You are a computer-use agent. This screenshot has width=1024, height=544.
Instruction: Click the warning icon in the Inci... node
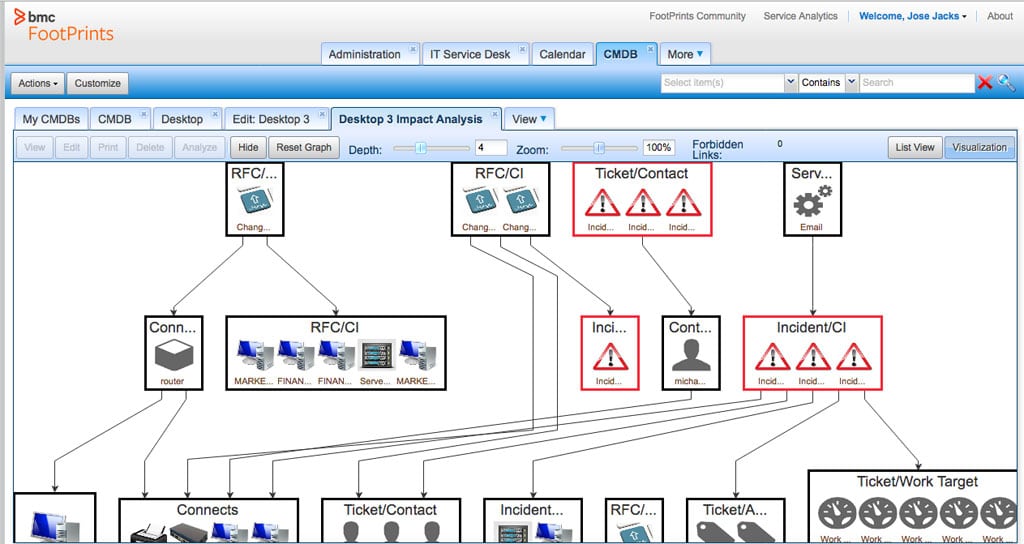(610, 357)
